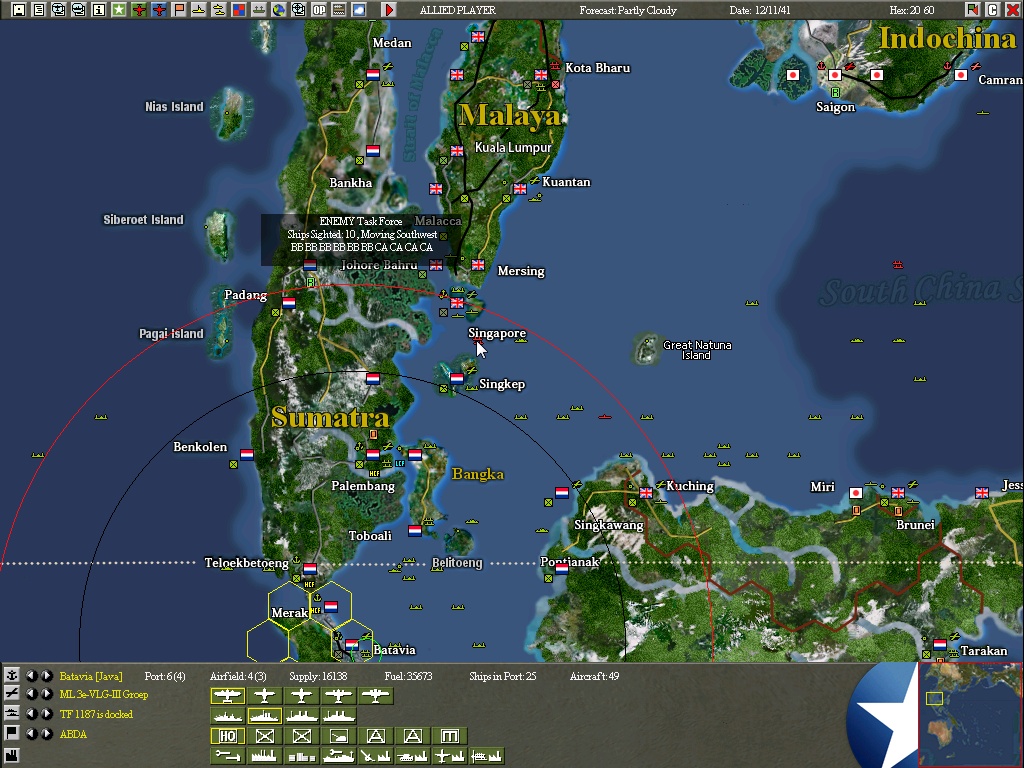Click the factory industry icon in bottom panel
Viewport: 1024px width, 768px height.
[x=12, y=756]
